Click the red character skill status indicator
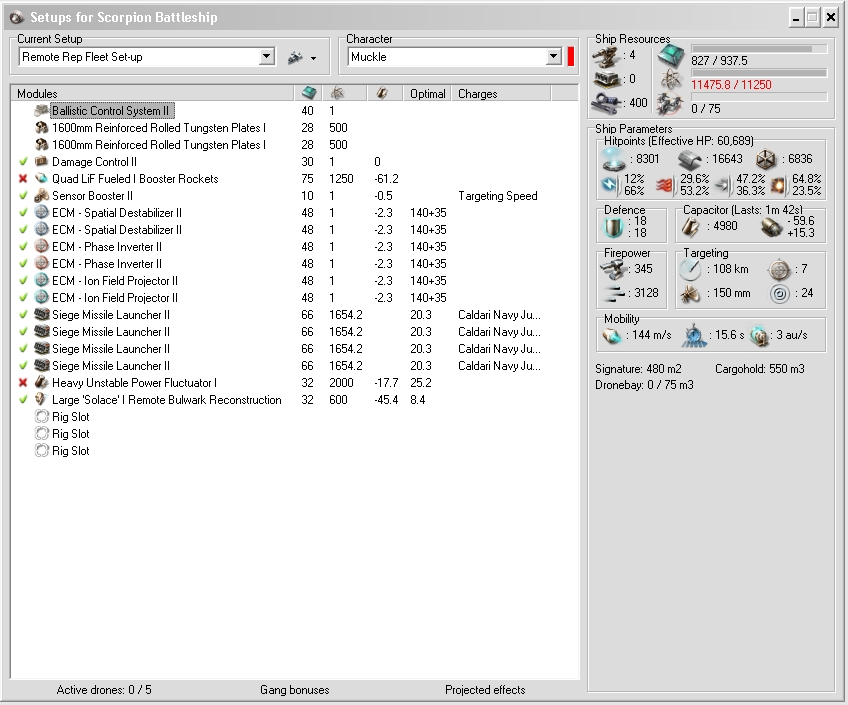Screen dimensions: 848x705 click(x=571, y=56)
